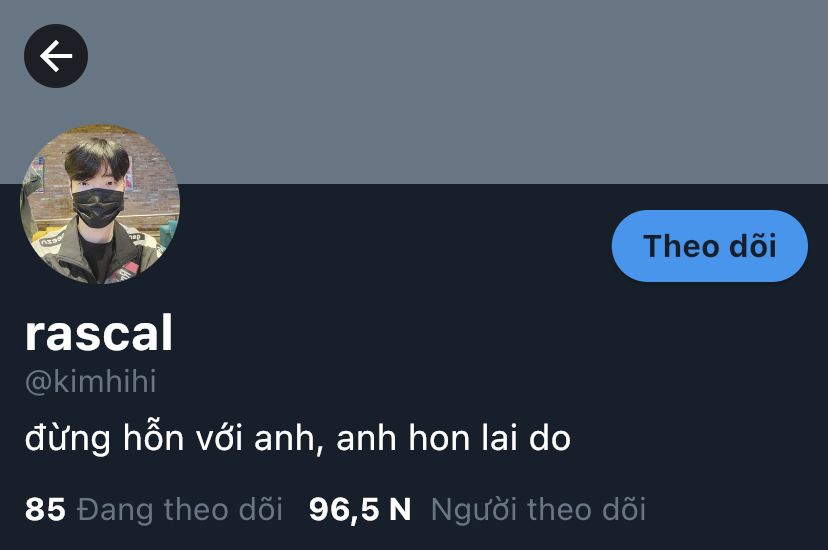Click the display name rascal

tap(99, 333)
